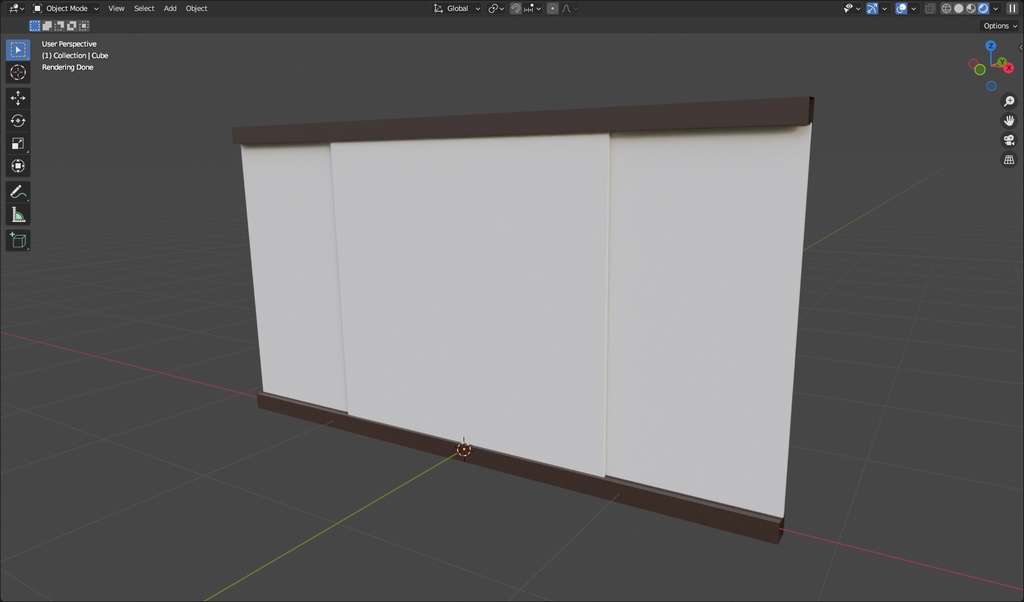Pause viewport rendering preview
The image size is (1024, 602).
tap(1012, 8)
